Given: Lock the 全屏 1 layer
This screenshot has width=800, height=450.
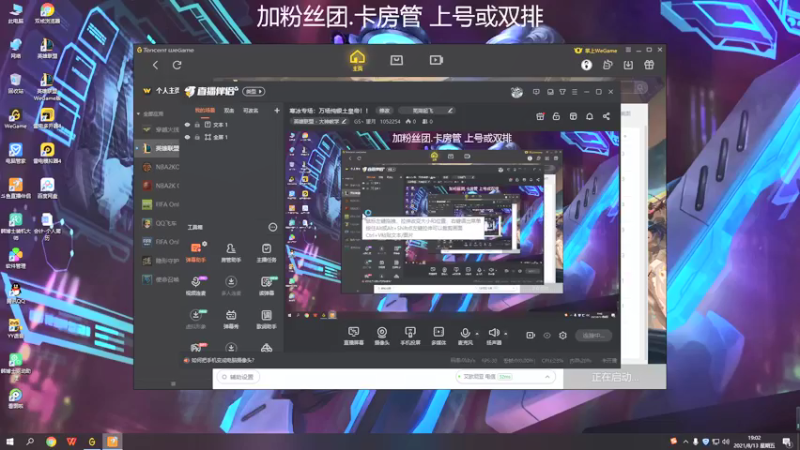Looking at the screenshot, I should click(197, 137).
